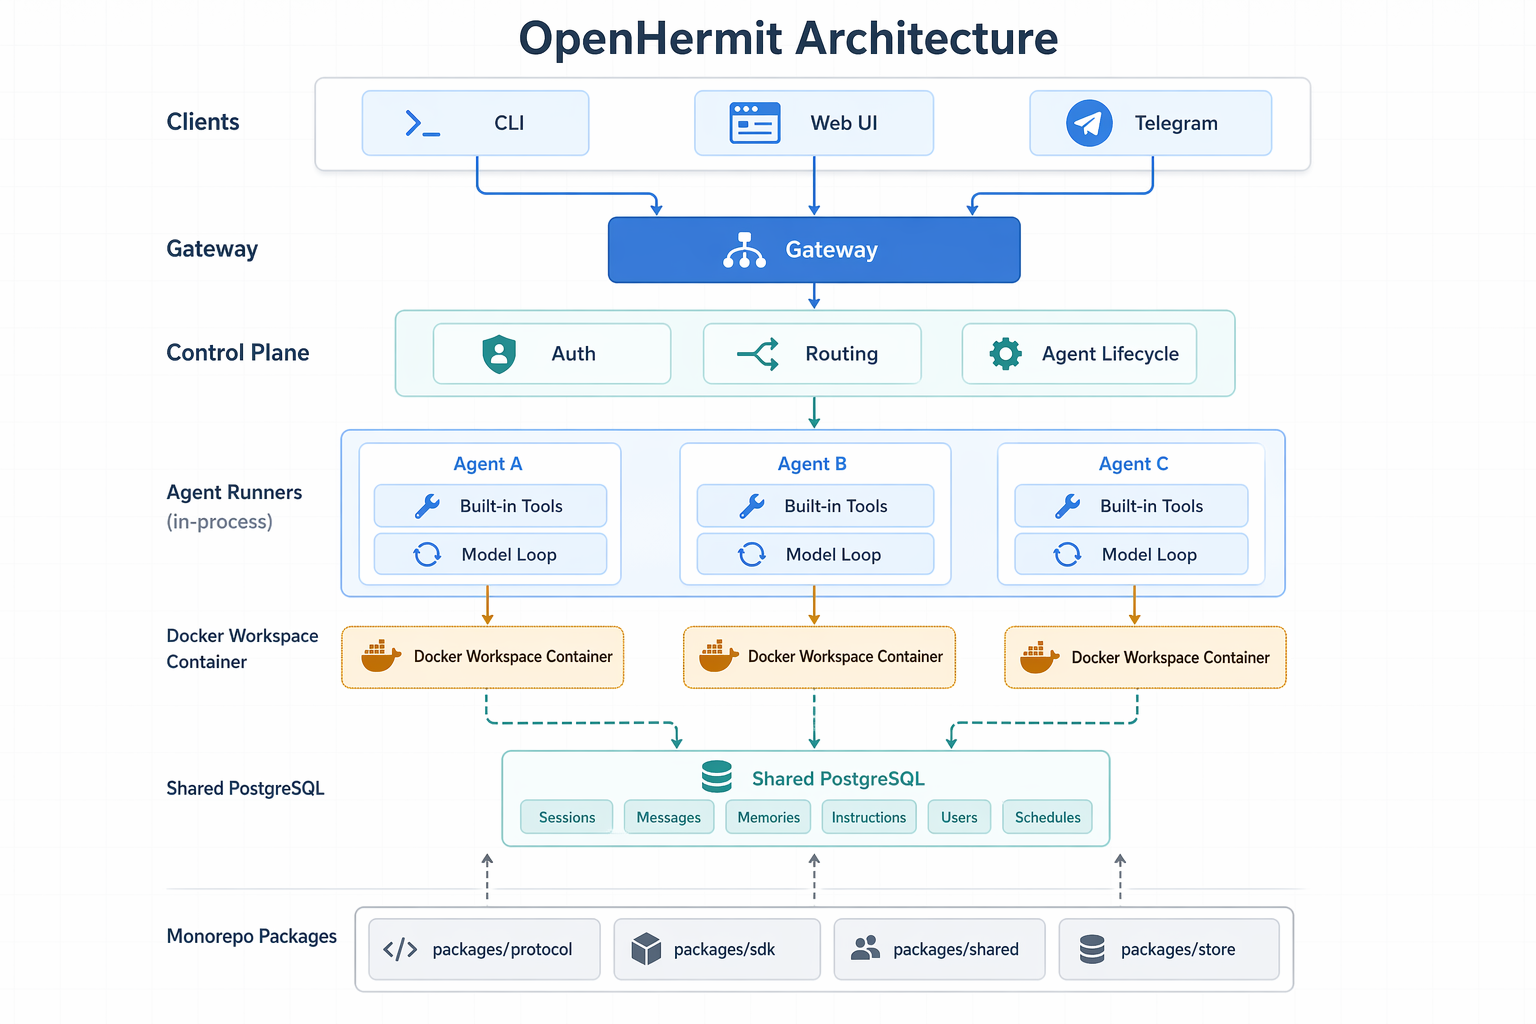1536x1024 pixels.
Task: Click Agent B's Model Loop refresh icon
Action: coord(752,554)
